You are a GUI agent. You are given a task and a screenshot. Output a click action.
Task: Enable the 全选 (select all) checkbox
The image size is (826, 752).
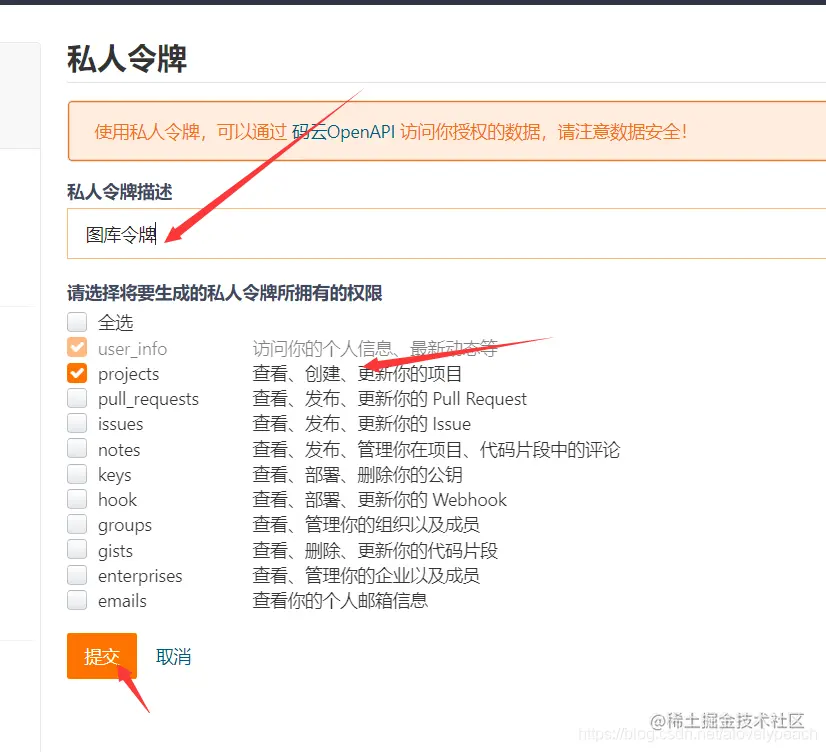[x=77, y=321]
